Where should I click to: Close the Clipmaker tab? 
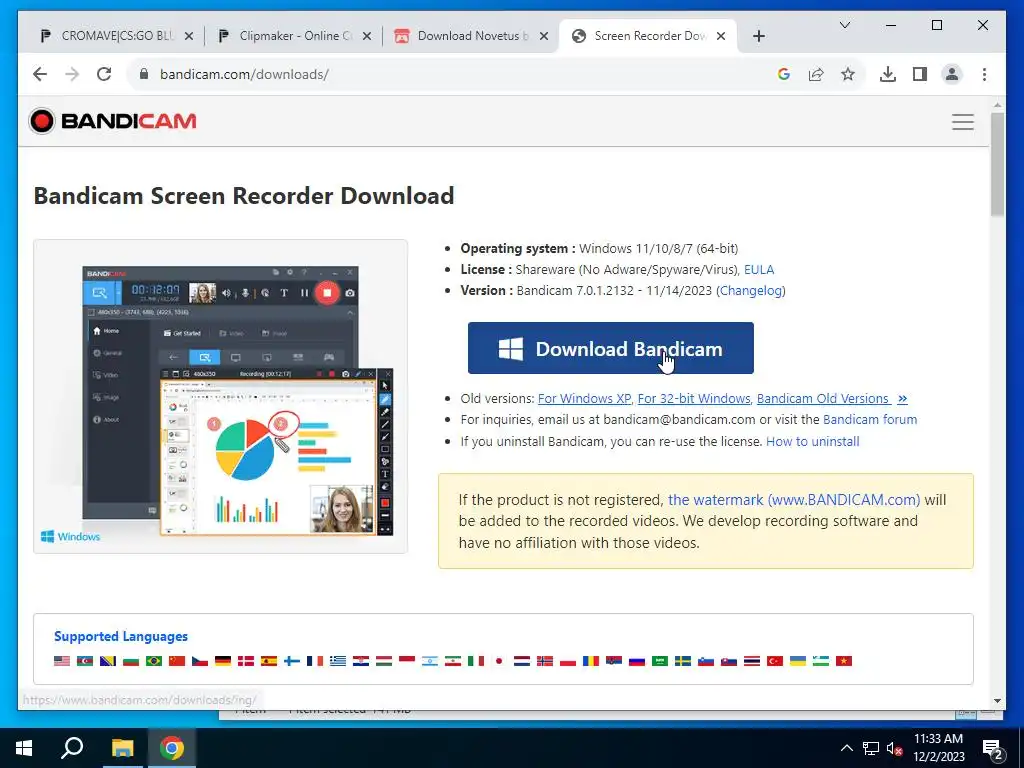tap(367, 37)
